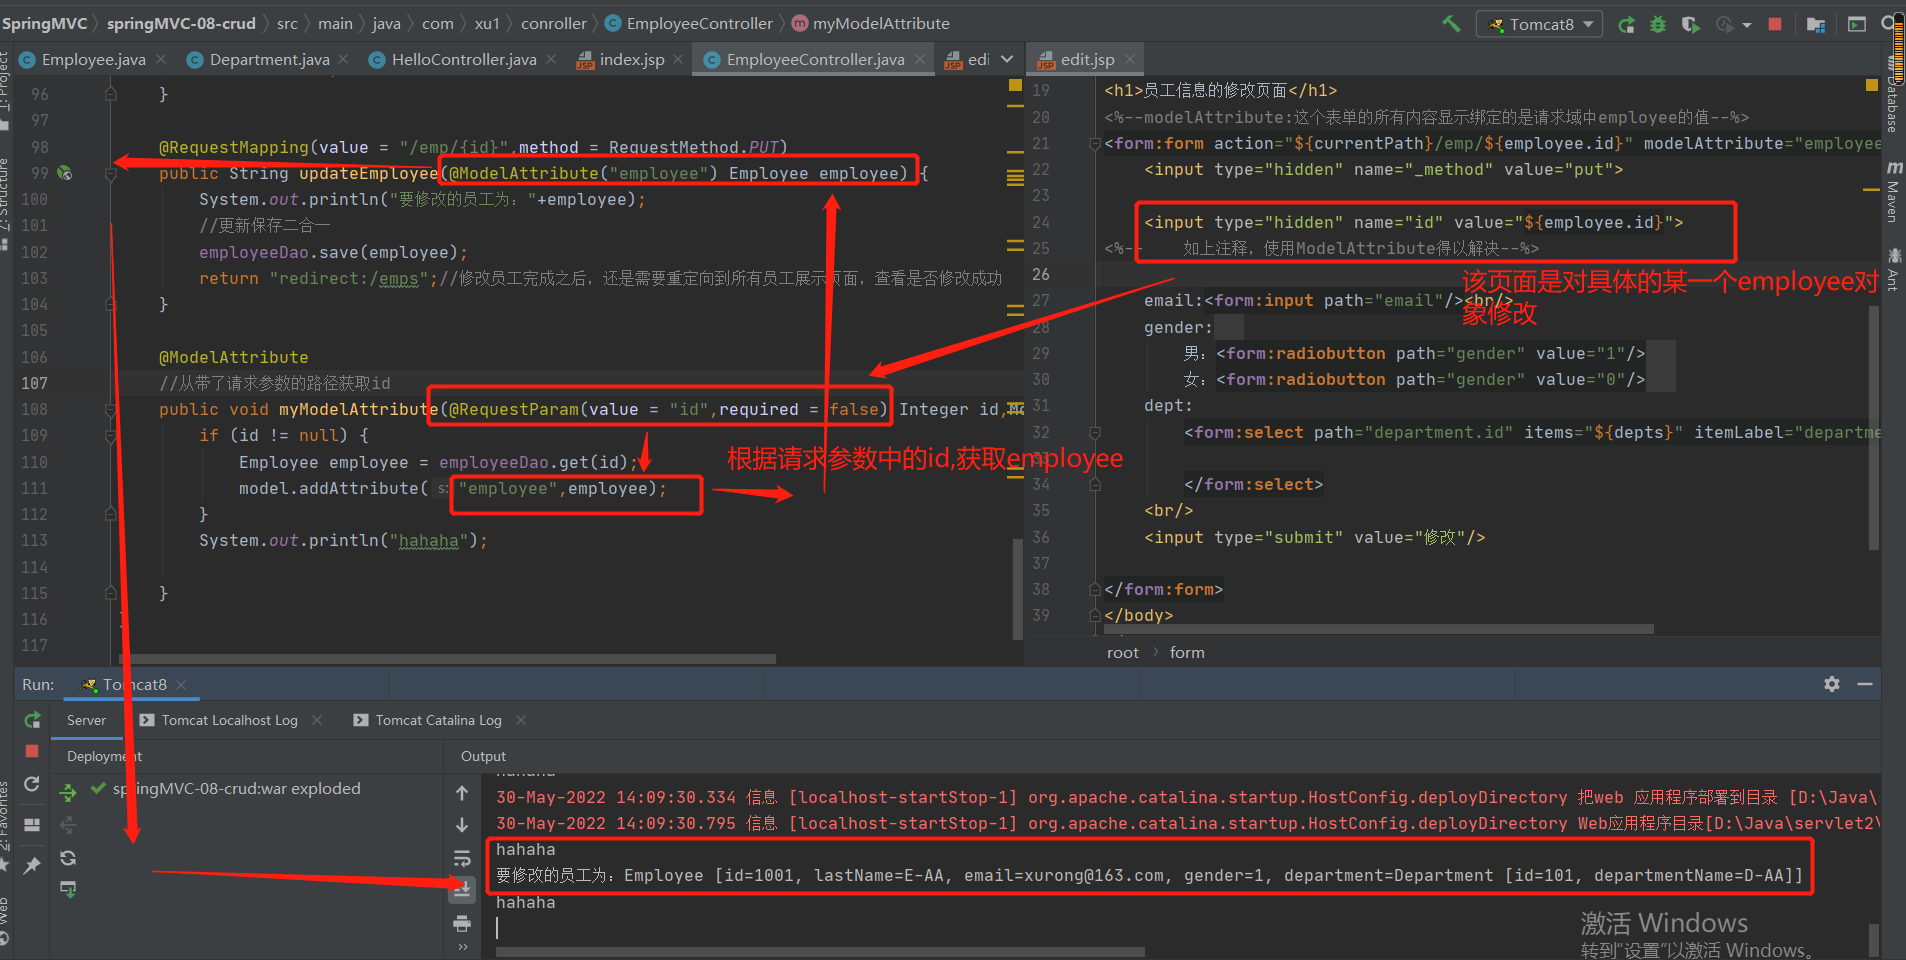Switch to the Department.java tab

point(269,60)
